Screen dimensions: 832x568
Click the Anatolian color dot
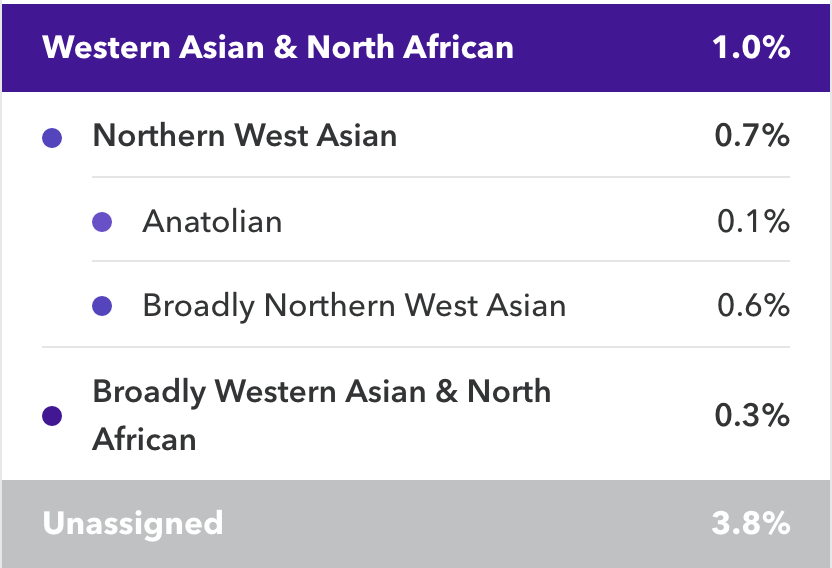(x=102, y=222)
